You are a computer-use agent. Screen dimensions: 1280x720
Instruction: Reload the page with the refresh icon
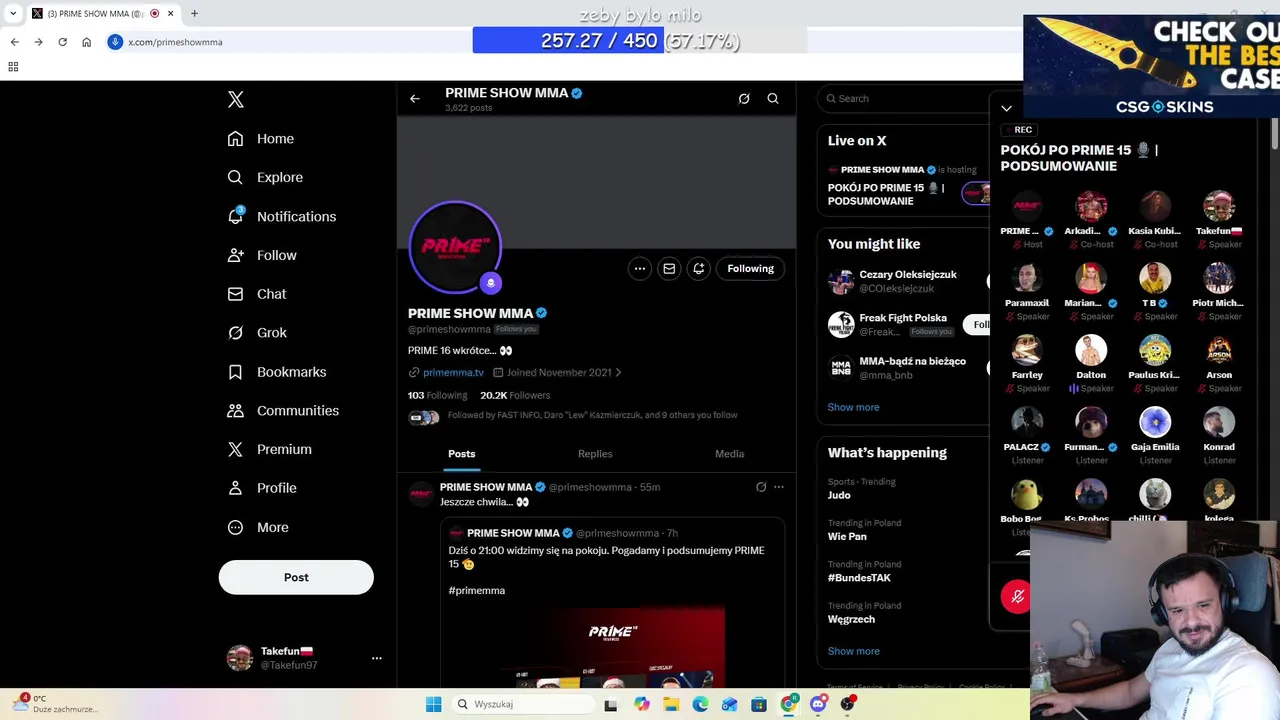(62, 42)
